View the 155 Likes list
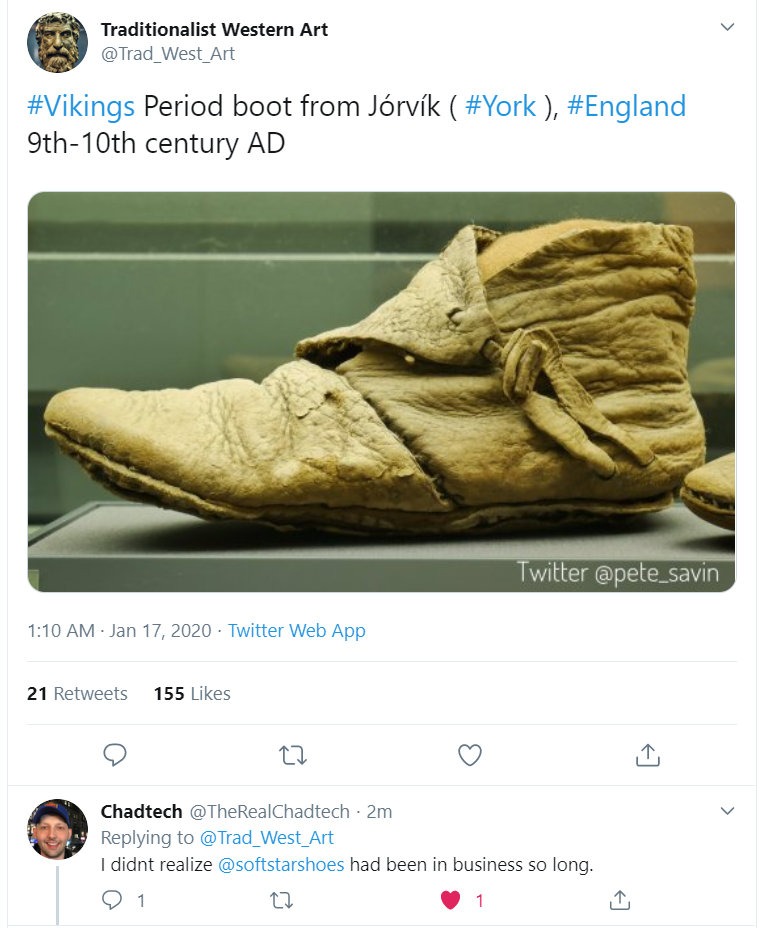Image resolution: width=762 pixels, height=928 pixels. [192, 693]
